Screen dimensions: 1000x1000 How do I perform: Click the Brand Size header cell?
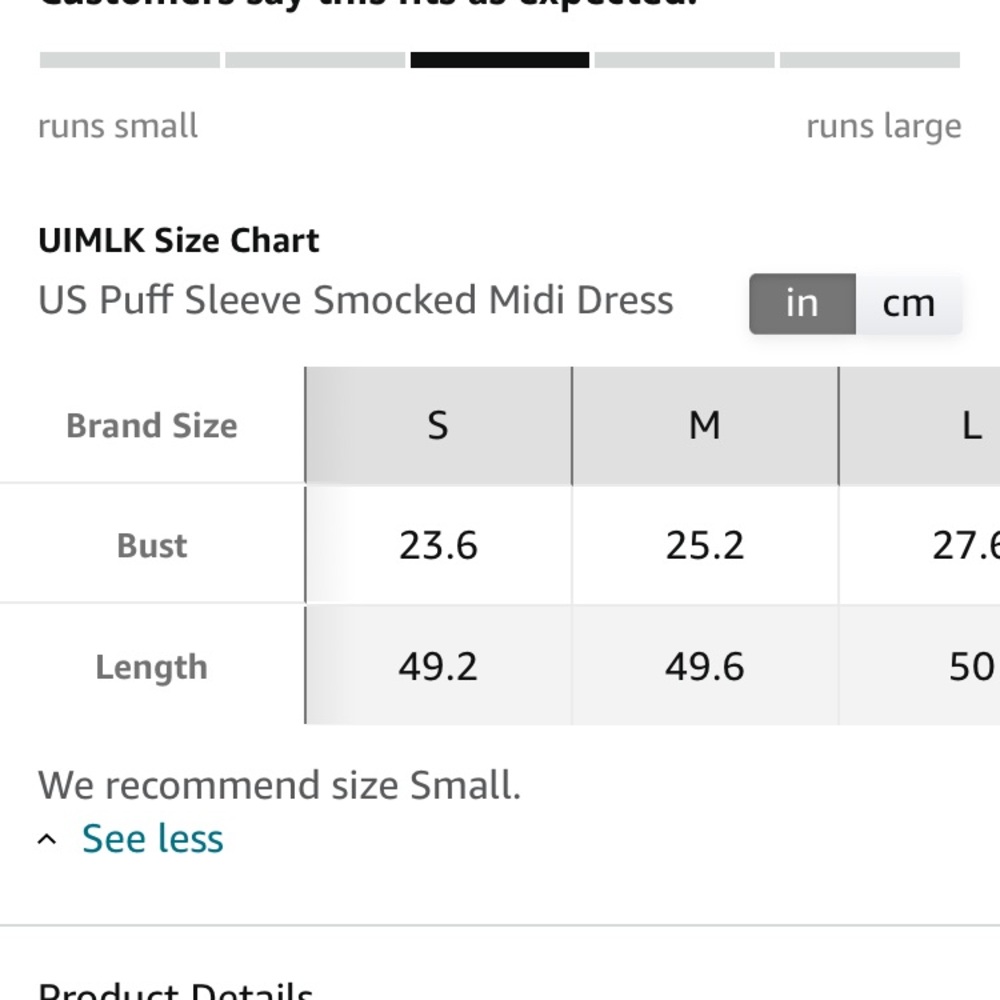152,425
